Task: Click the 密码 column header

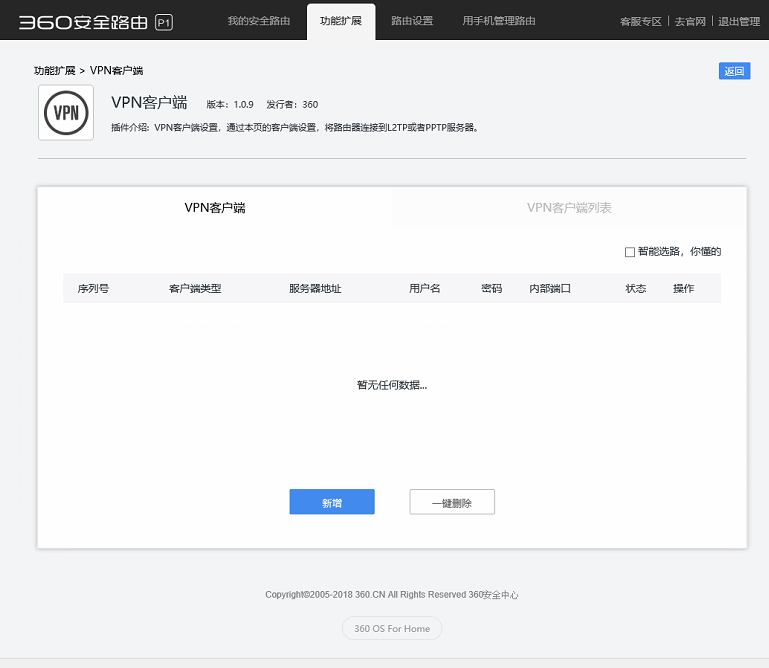Action: [x=491, y=288]
